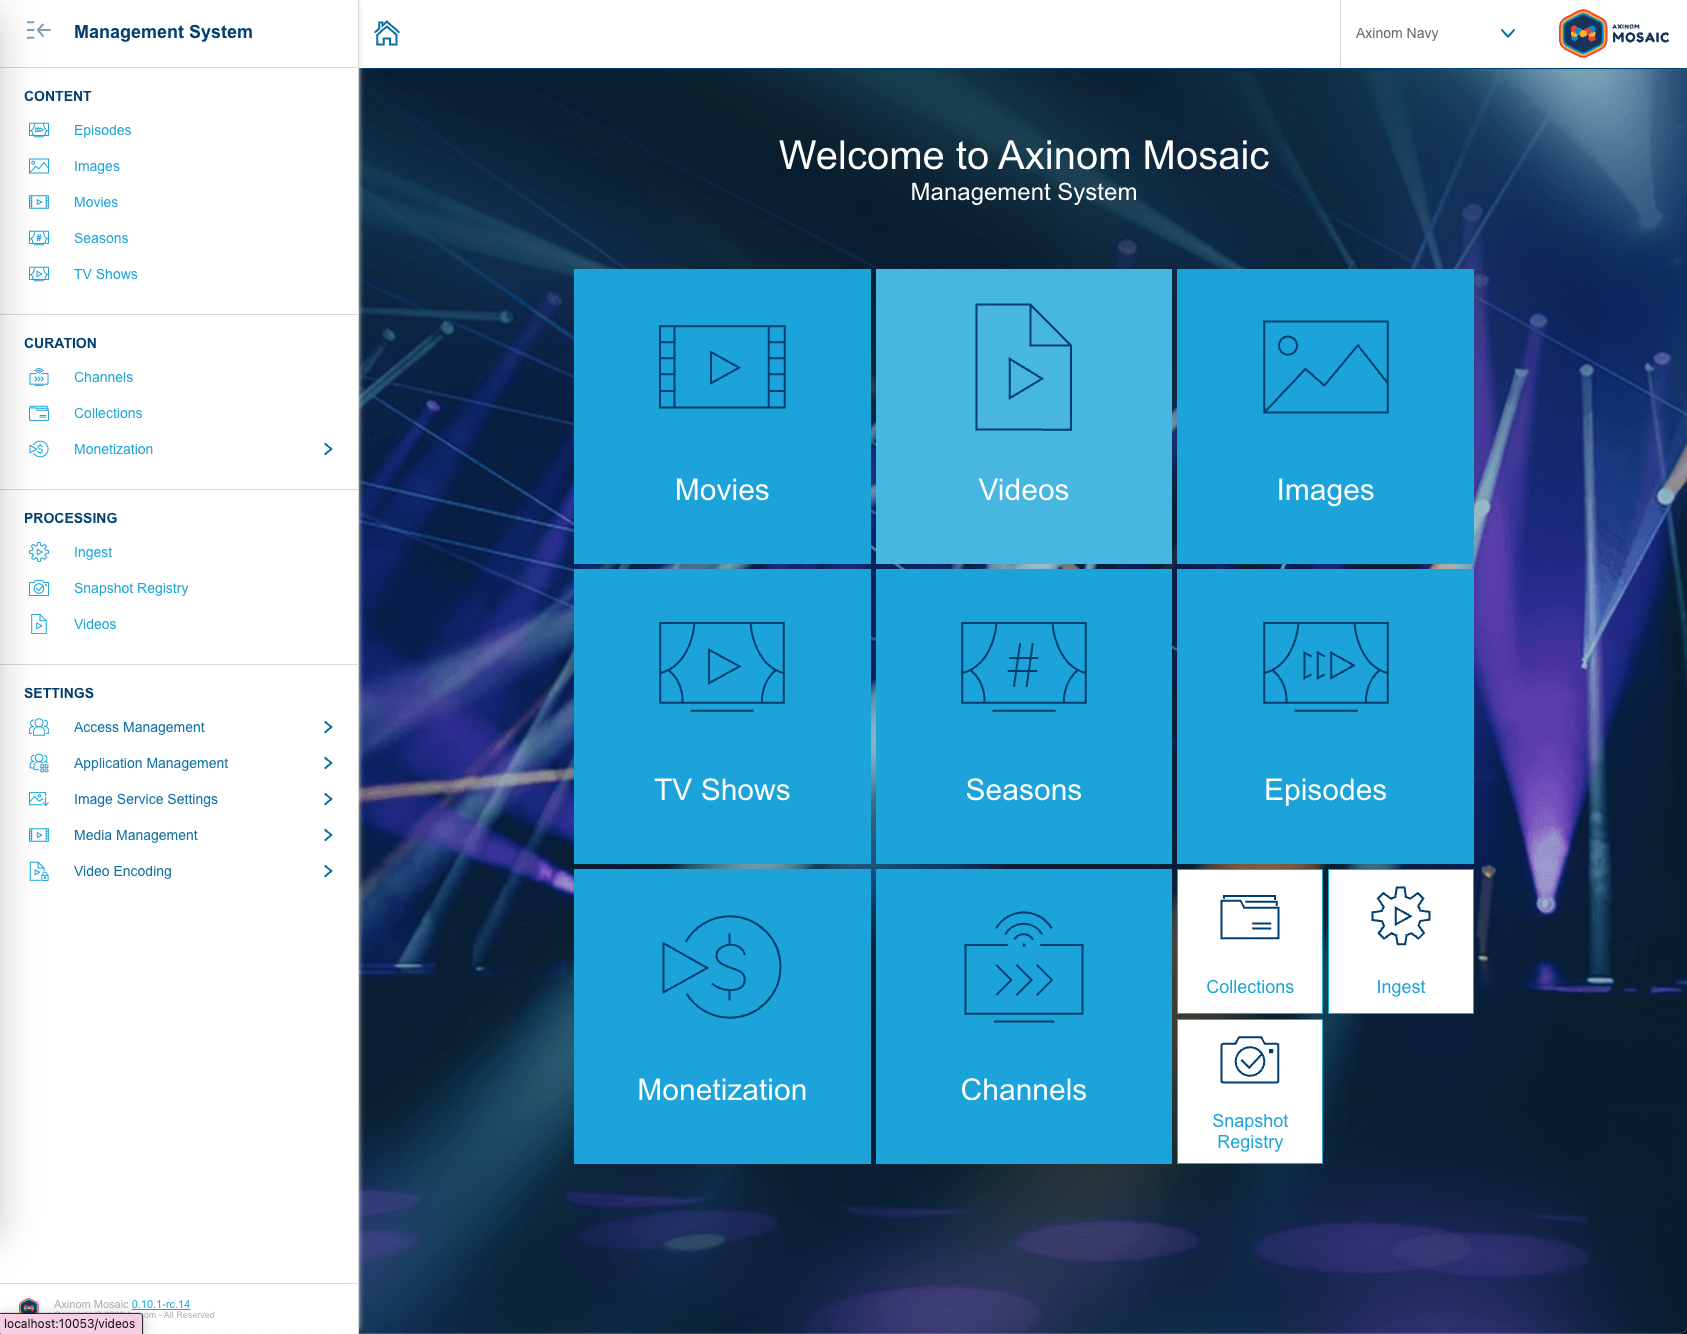Screen dimensions: 1687x1334
Task: Expand Image Service Settings chevron
Action: 328,799
